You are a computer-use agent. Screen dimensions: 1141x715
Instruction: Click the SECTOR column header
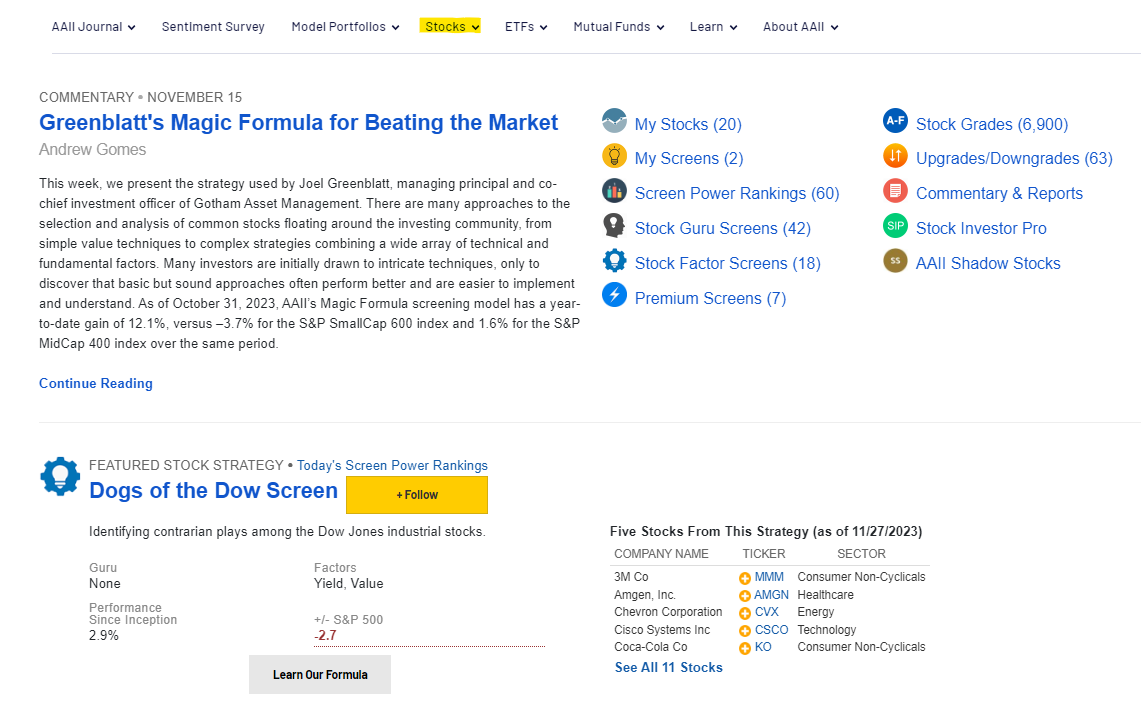(862, 554)
